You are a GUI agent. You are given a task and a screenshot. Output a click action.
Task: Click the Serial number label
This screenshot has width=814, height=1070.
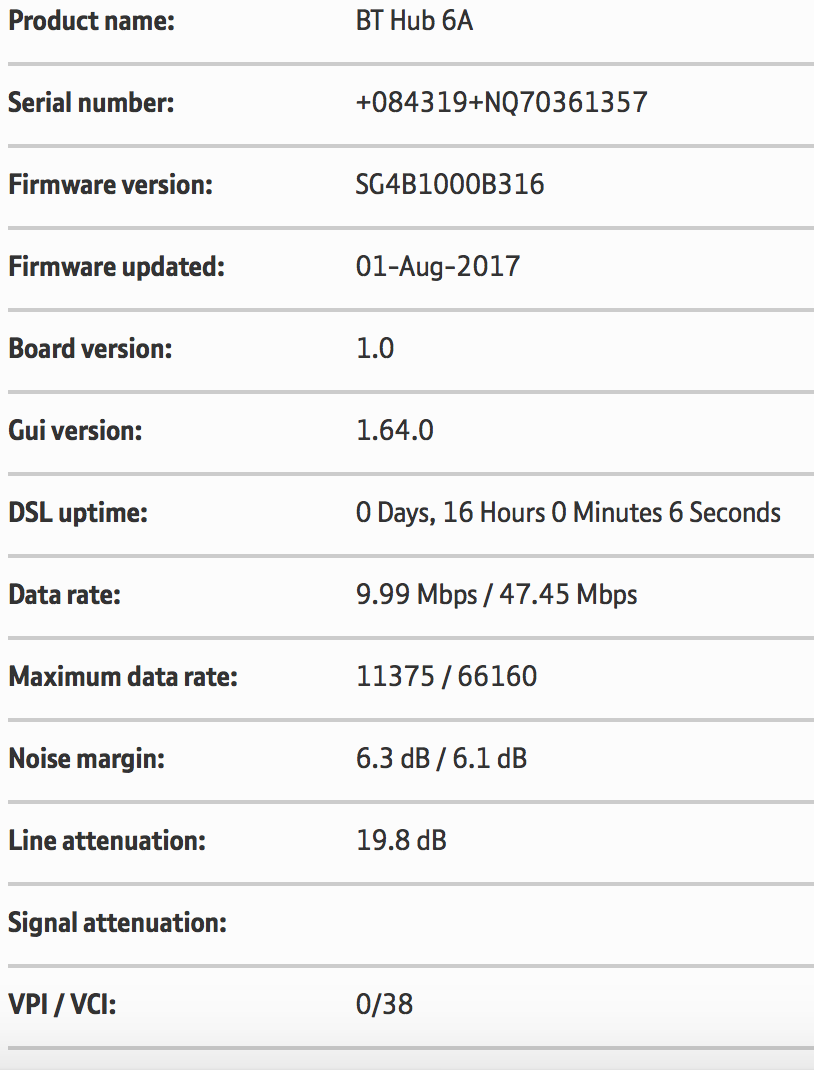click(x=91, y=103)
